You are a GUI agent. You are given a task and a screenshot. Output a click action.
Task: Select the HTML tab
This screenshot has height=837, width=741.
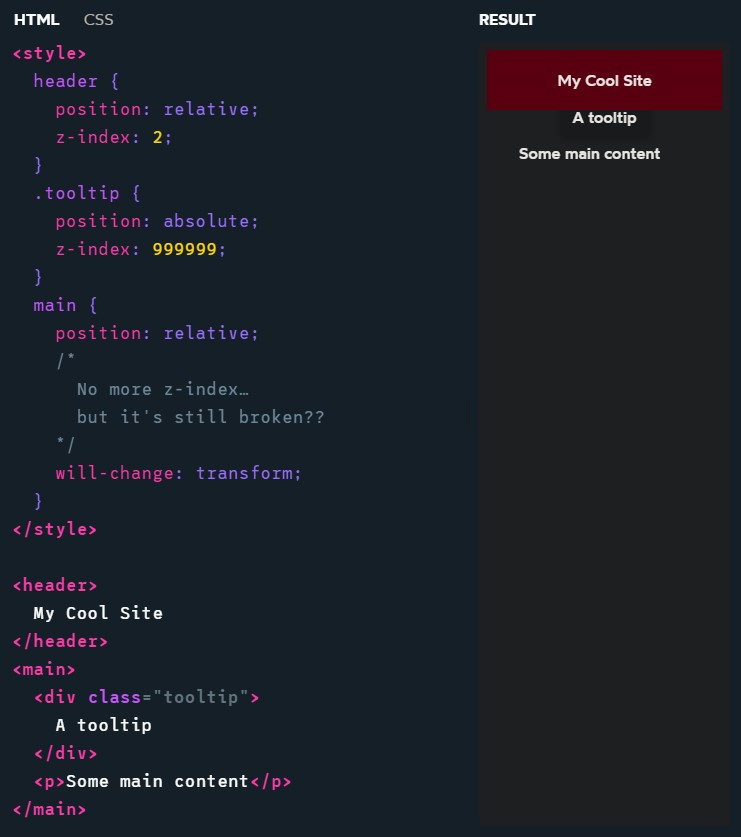pyautogui.click(x=36, y=20)
